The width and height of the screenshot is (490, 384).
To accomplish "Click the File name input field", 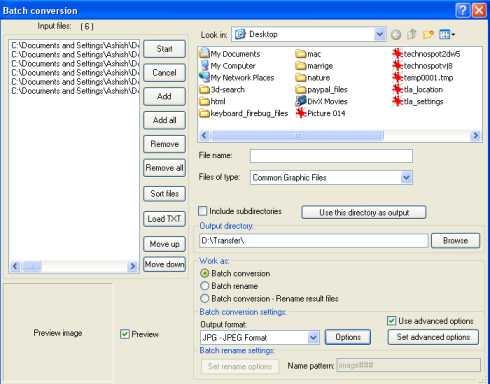I will pos(331,156).
